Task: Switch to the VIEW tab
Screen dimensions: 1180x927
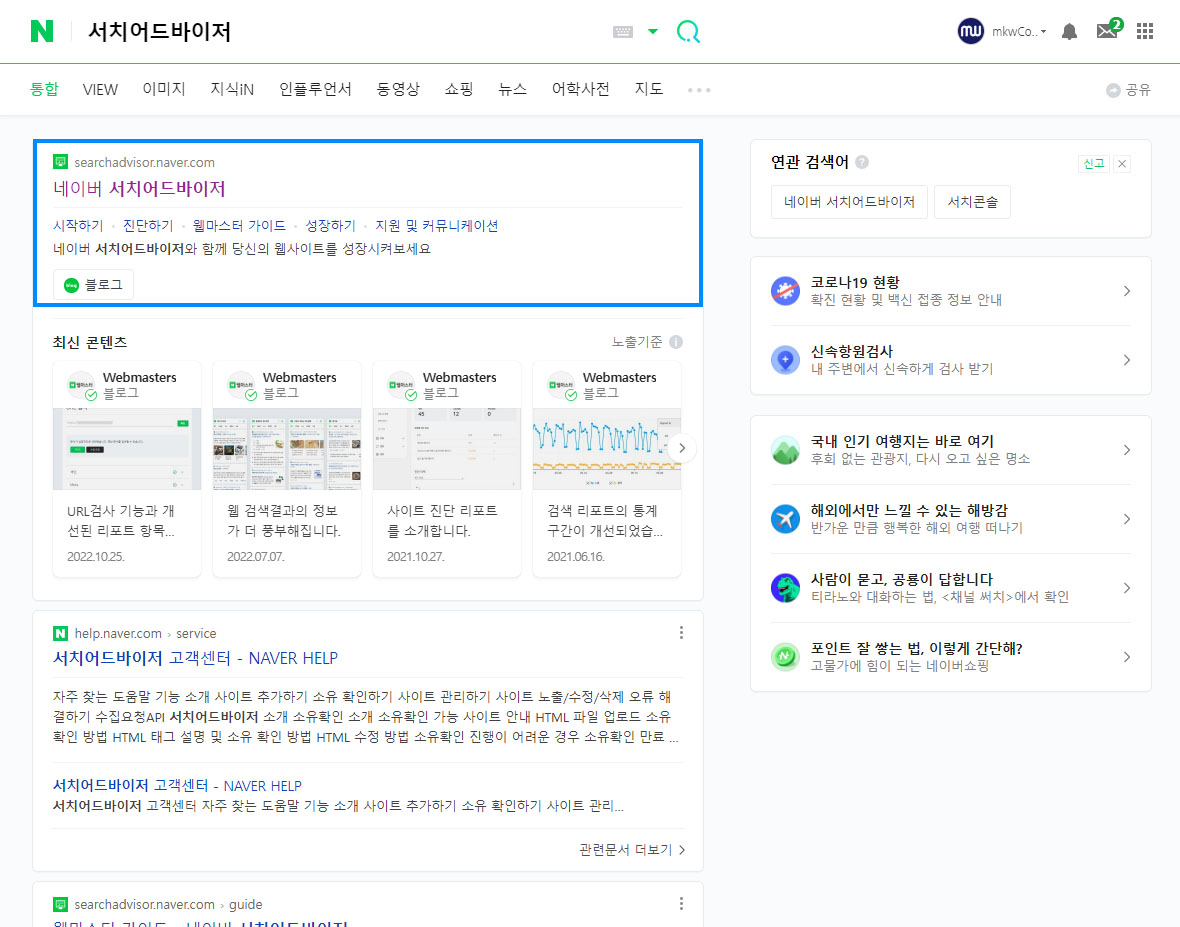Action: click(x=100, y=90)
